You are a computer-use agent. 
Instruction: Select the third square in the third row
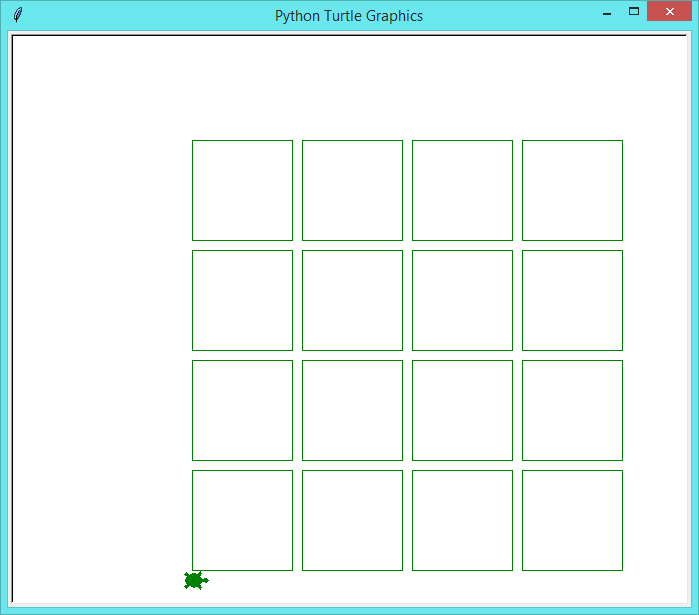coord(462,410)
